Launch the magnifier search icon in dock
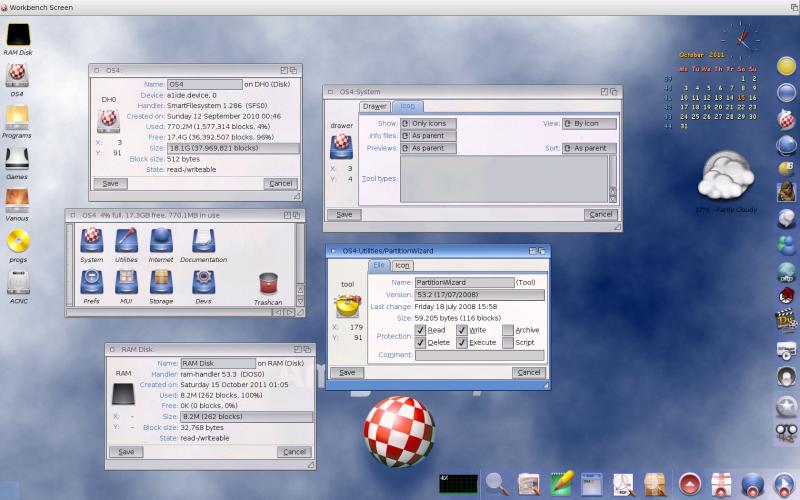The image size is (800, 500). point(497,483)
